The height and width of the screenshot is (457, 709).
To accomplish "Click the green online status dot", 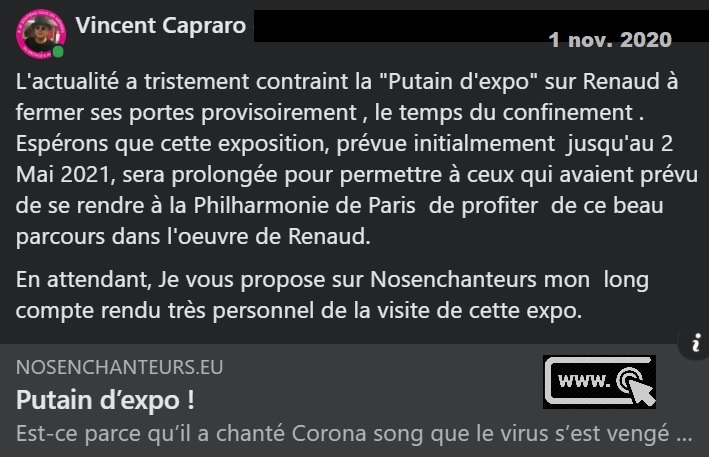I will point(58,52).
